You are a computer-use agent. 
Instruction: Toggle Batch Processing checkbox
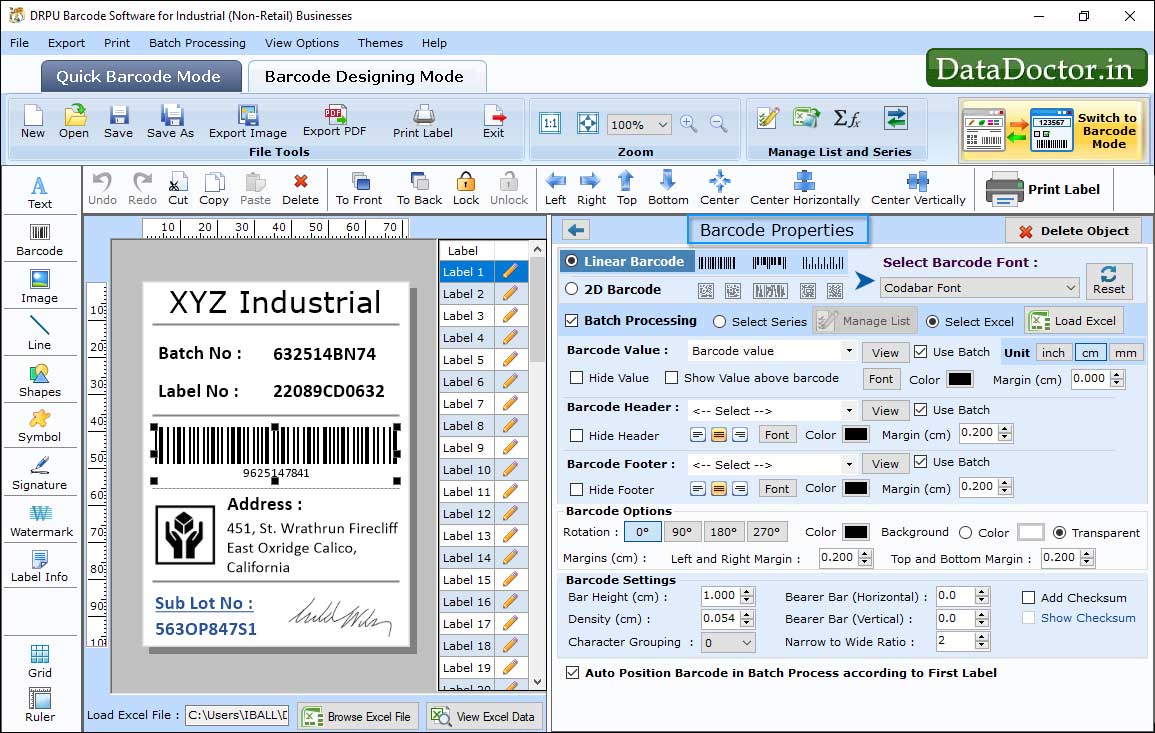[x=572, y=320]
